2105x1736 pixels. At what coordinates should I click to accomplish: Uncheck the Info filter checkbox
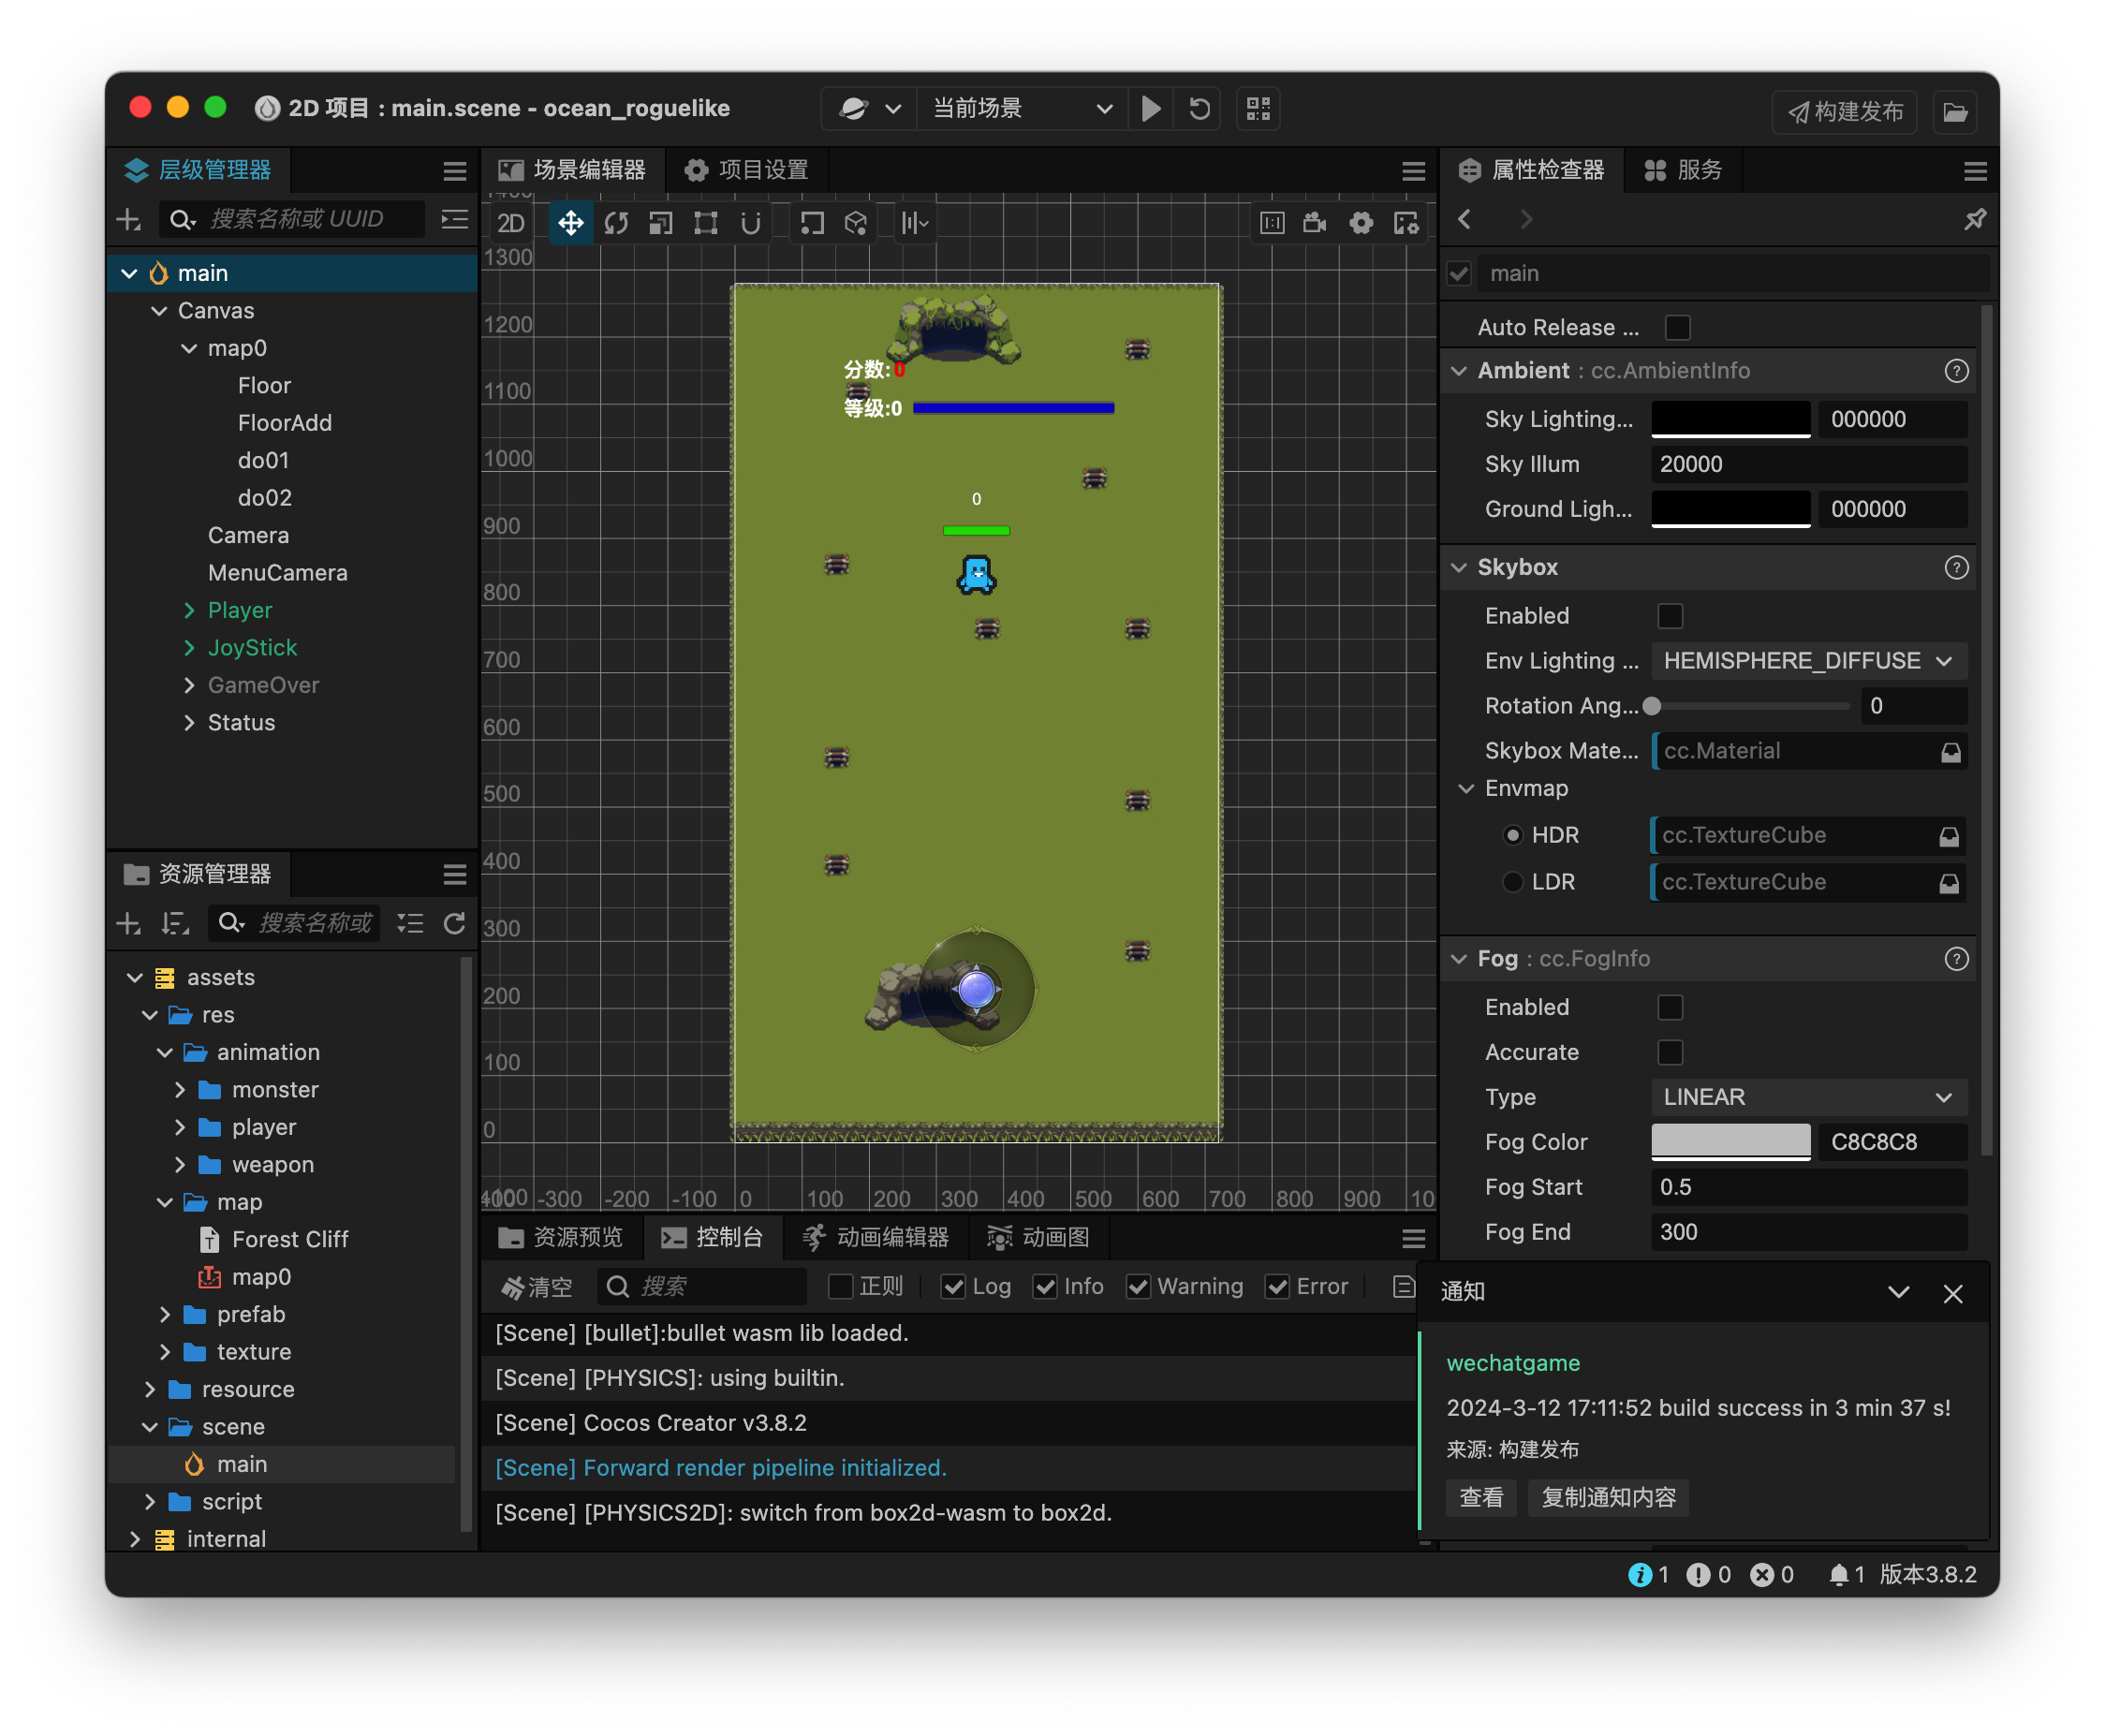pyautogui.click(x=1045, y=1286)
